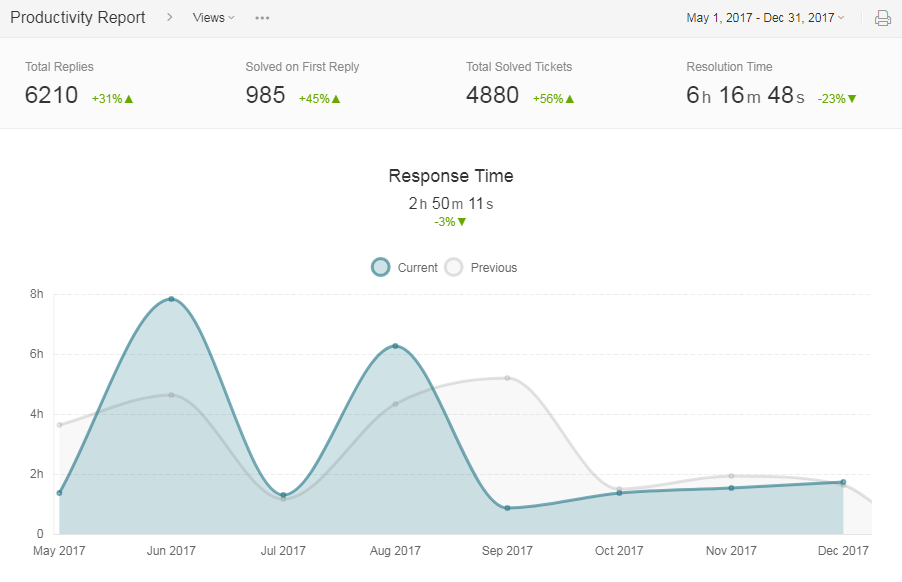
Task: Click the 2h y-axis label
Action: tap(36, 474)
